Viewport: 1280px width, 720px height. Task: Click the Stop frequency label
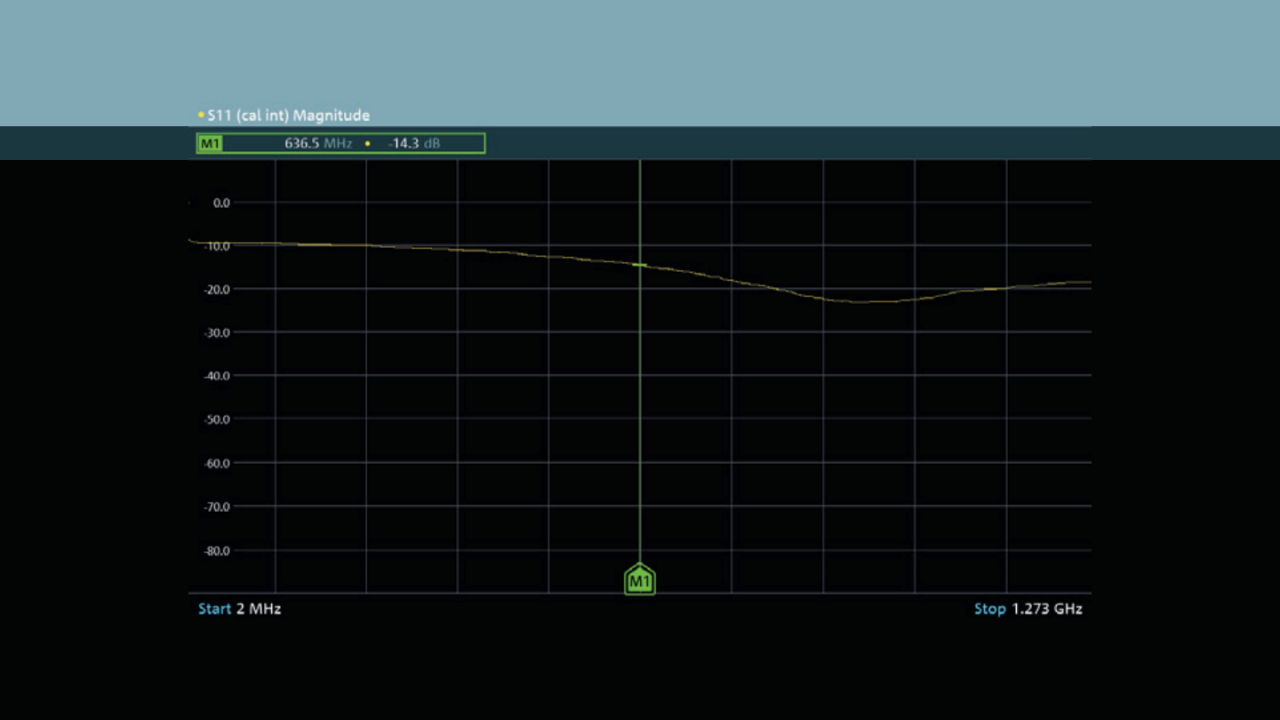click(990, 609)
